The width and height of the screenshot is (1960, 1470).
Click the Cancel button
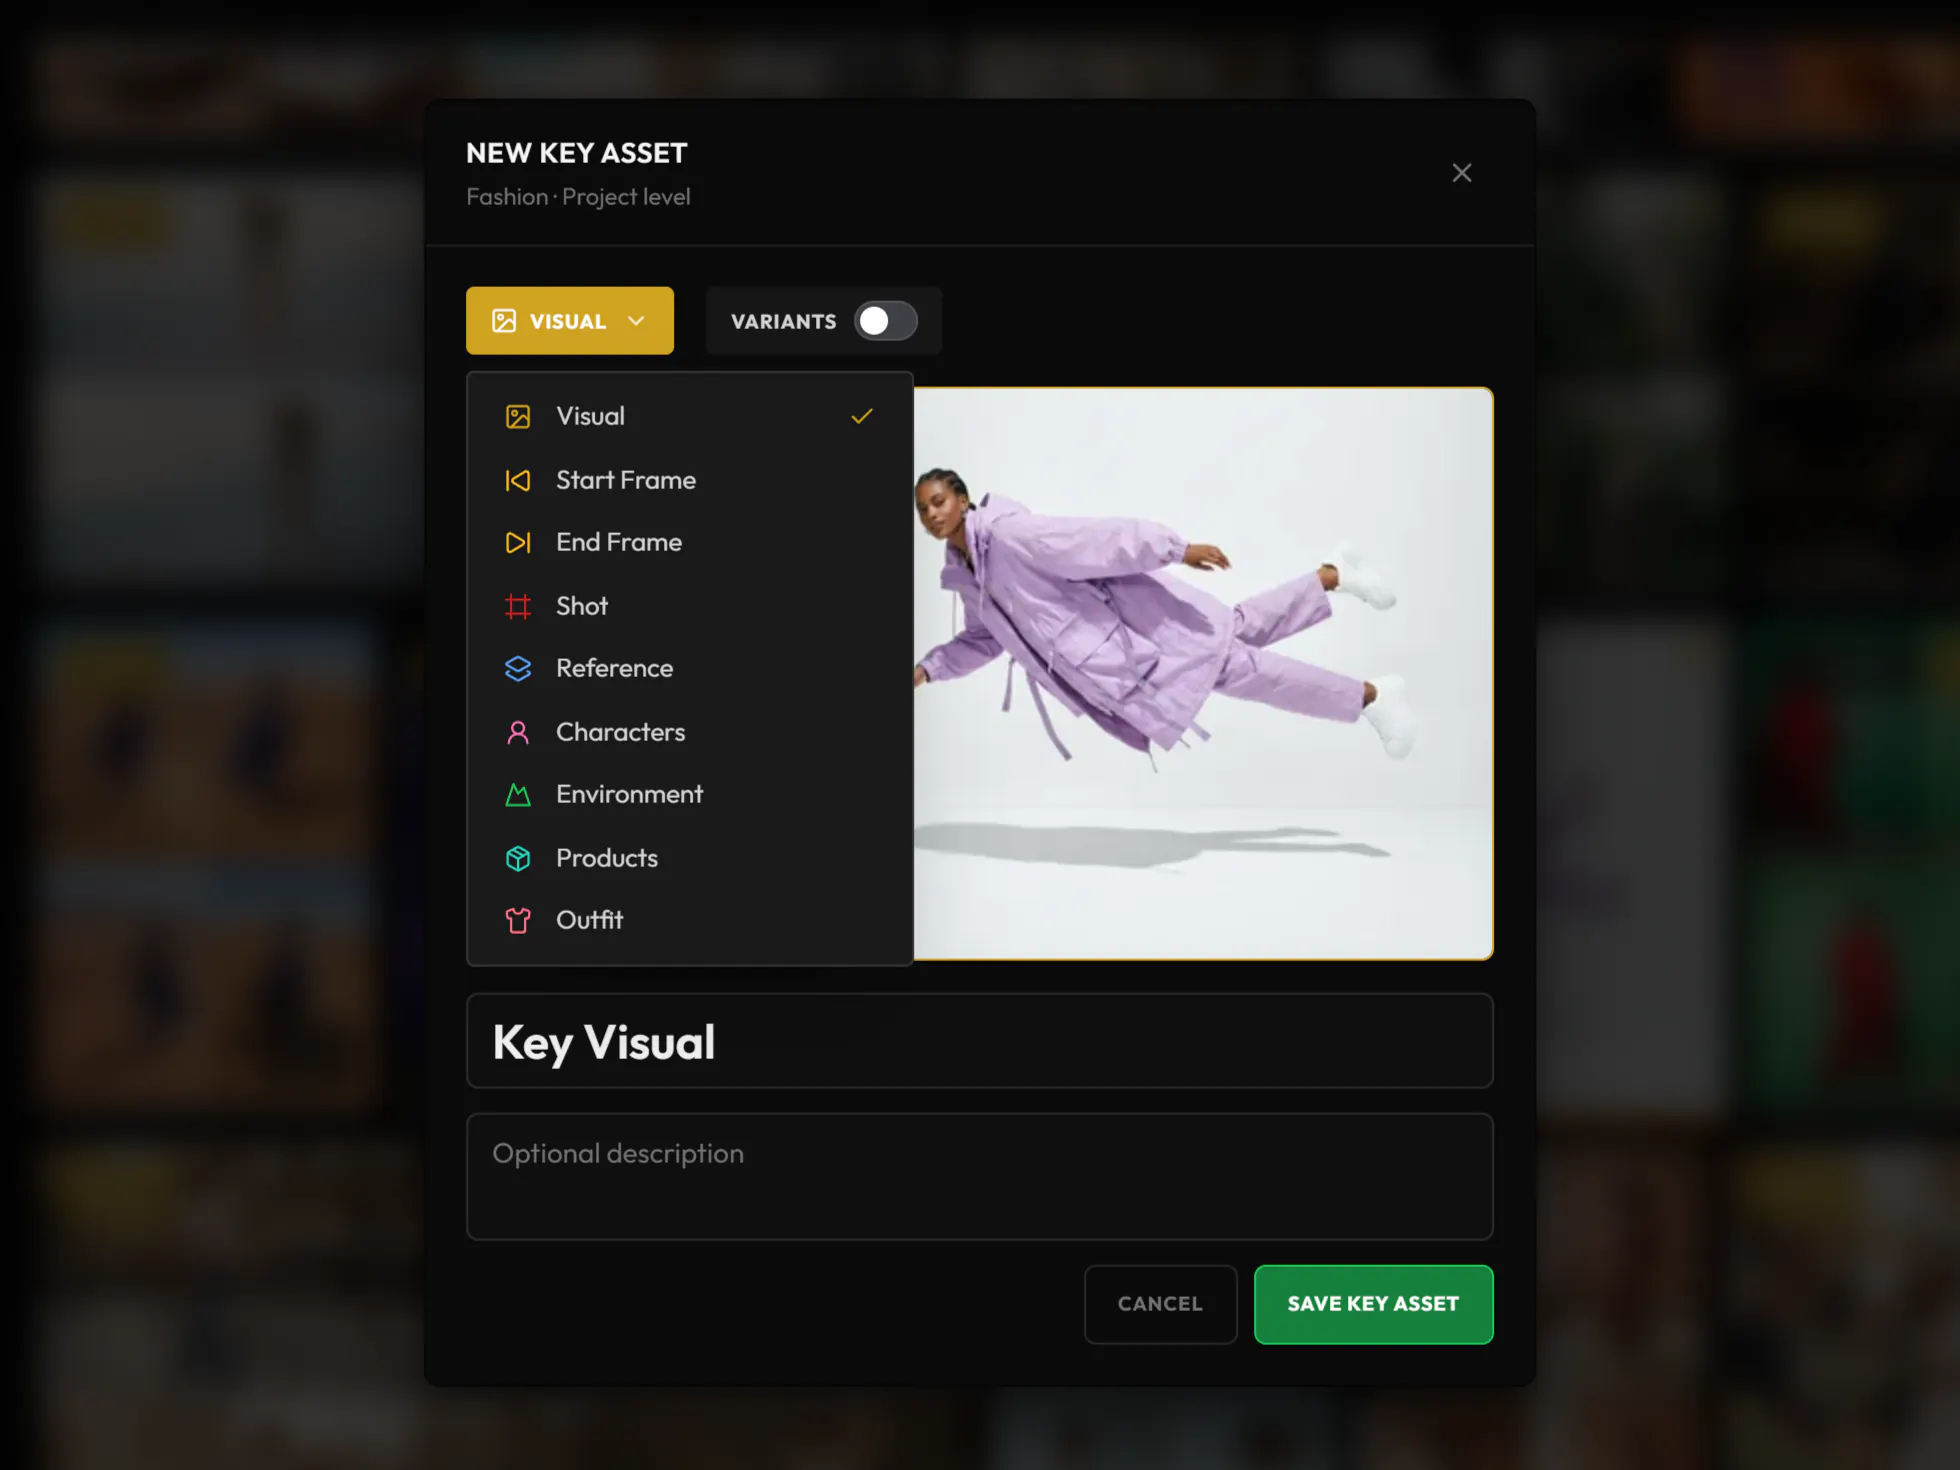pyautogui.click(x=1161, y=1304)
